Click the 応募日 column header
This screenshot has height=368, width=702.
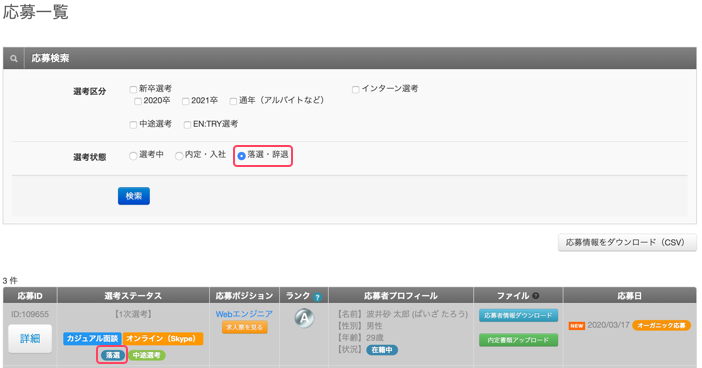point(629,296)
